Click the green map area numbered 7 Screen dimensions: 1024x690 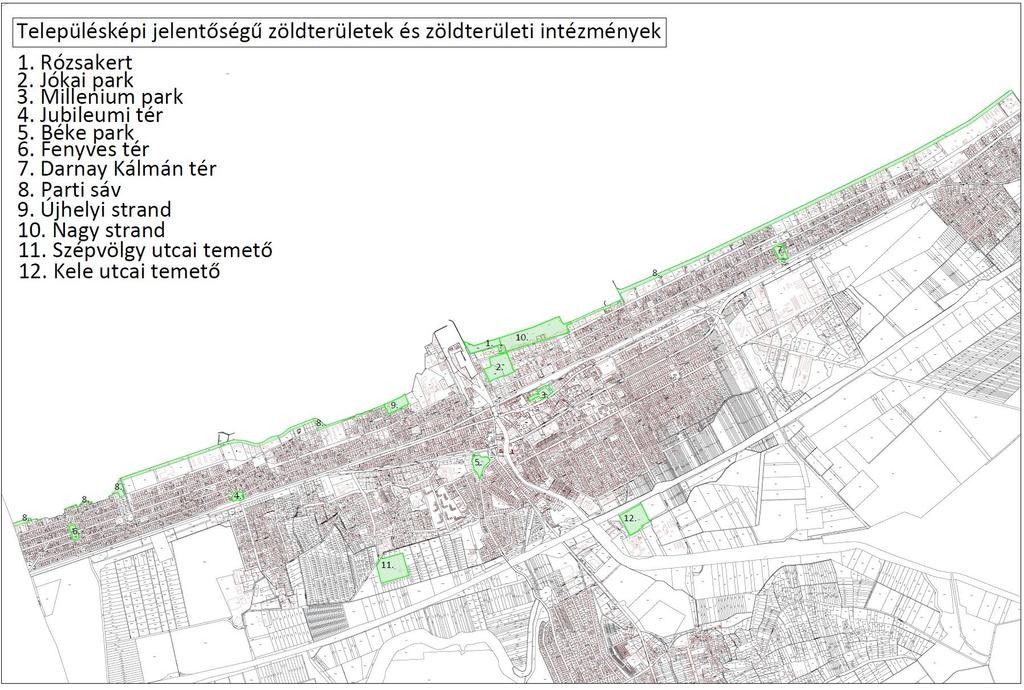tap(780, 252)
